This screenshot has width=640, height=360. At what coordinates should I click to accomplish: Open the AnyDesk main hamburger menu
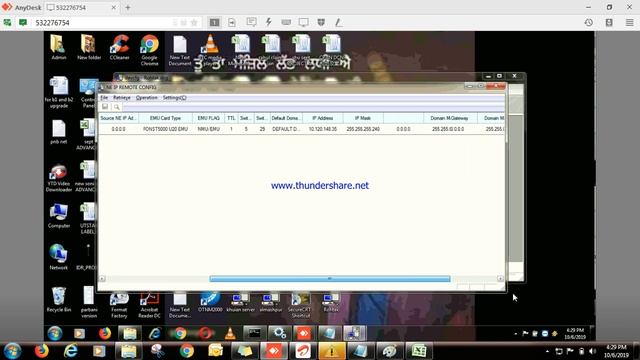point(630,23)
